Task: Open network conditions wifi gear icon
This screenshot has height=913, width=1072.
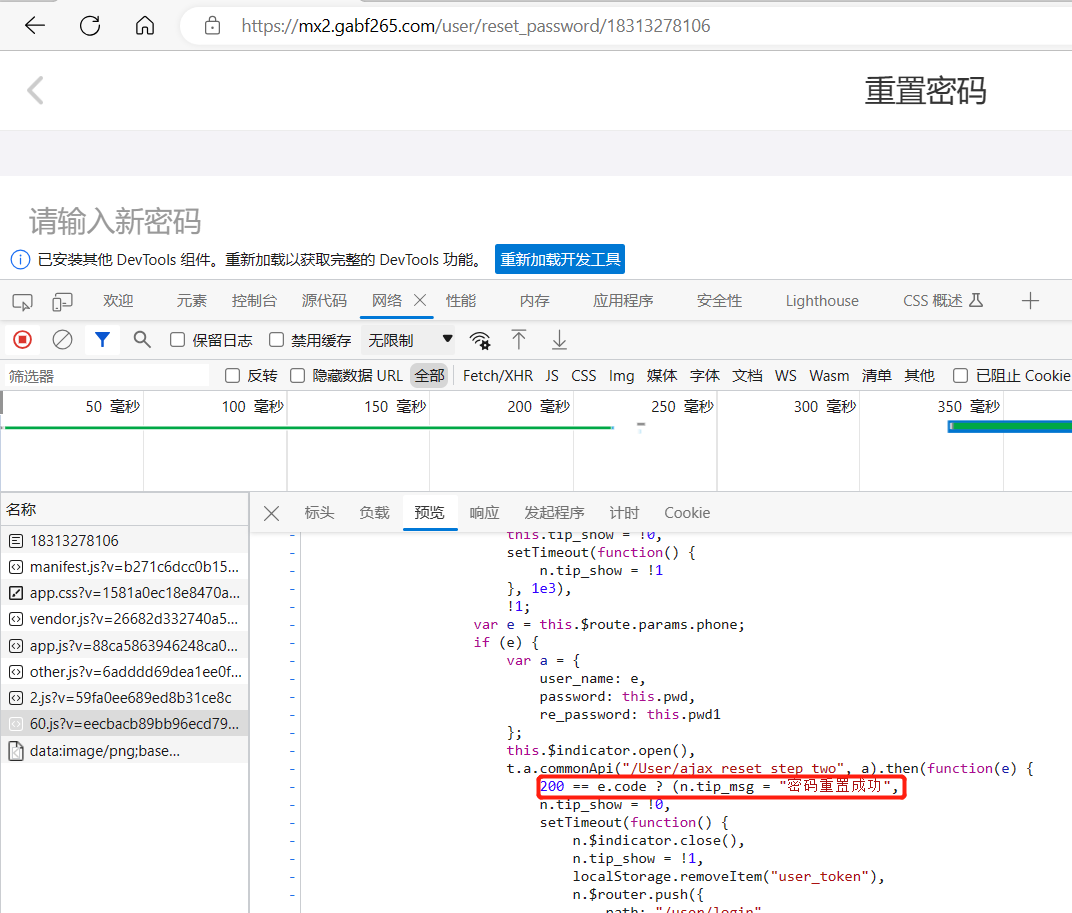Action: (x=480, y=340)
